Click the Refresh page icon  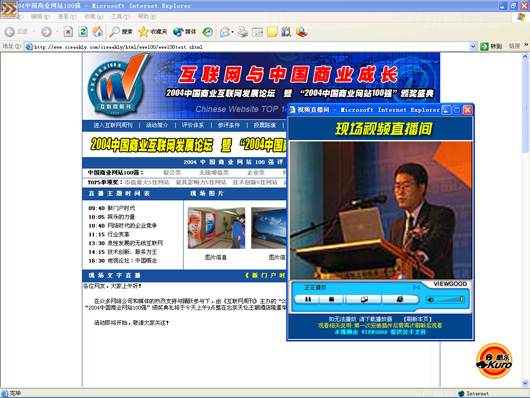(x=83, y=32)
